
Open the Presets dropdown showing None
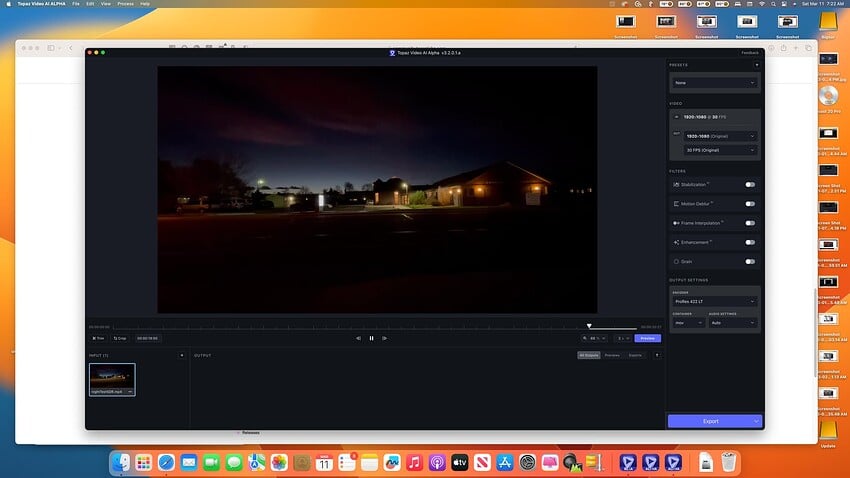click(715, 83)
